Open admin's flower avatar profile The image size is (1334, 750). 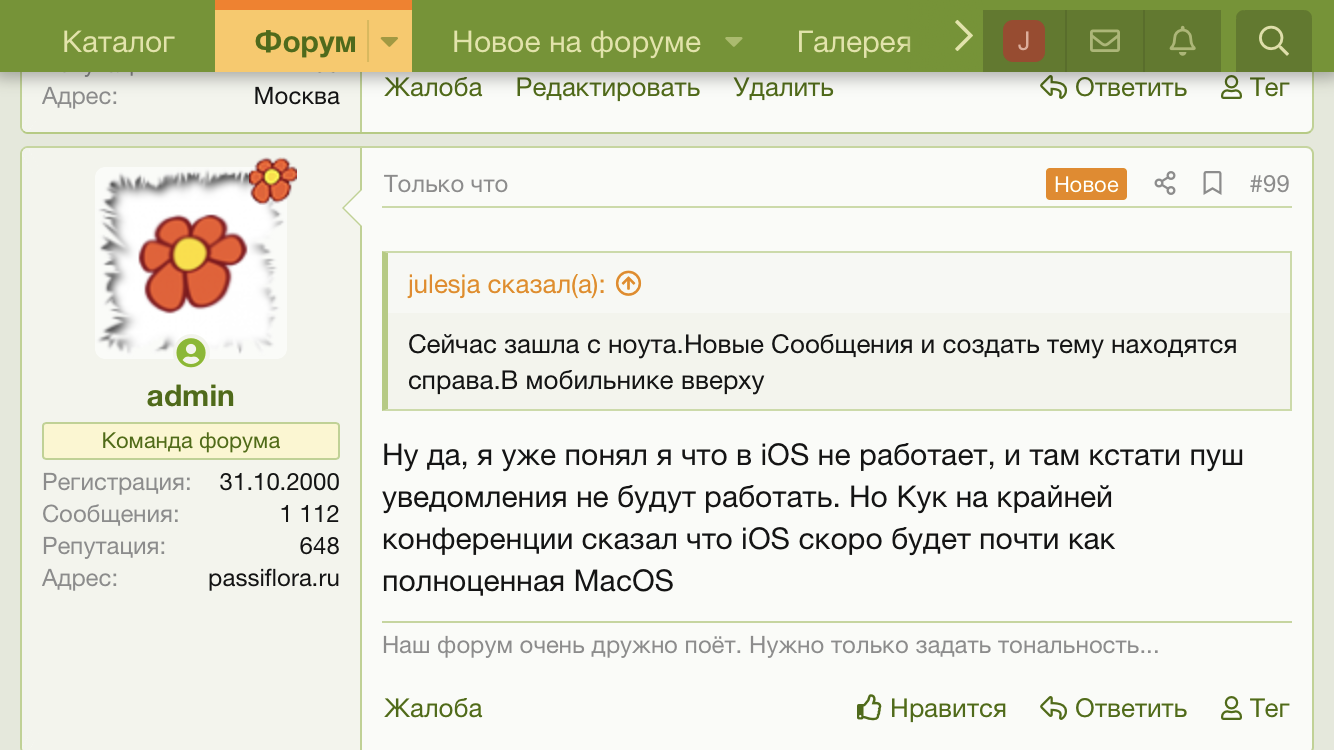coord(191,260)
